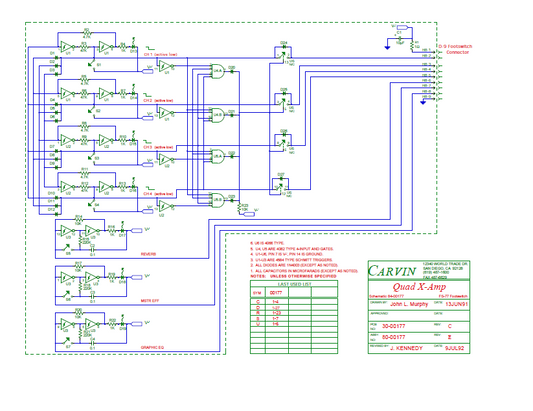Click the drawn-by name John L. Murphy
This screenshot has height=411, width=533.
point(409,304)
